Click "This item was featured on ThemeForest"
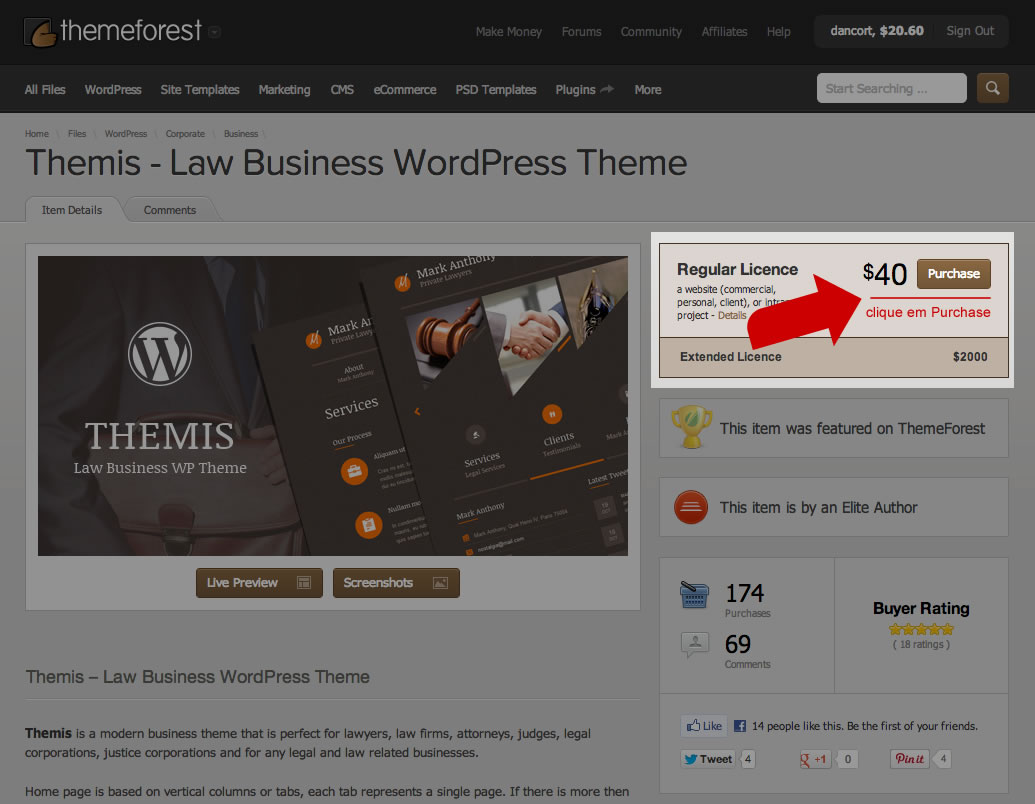 click(x=852, y=428)
